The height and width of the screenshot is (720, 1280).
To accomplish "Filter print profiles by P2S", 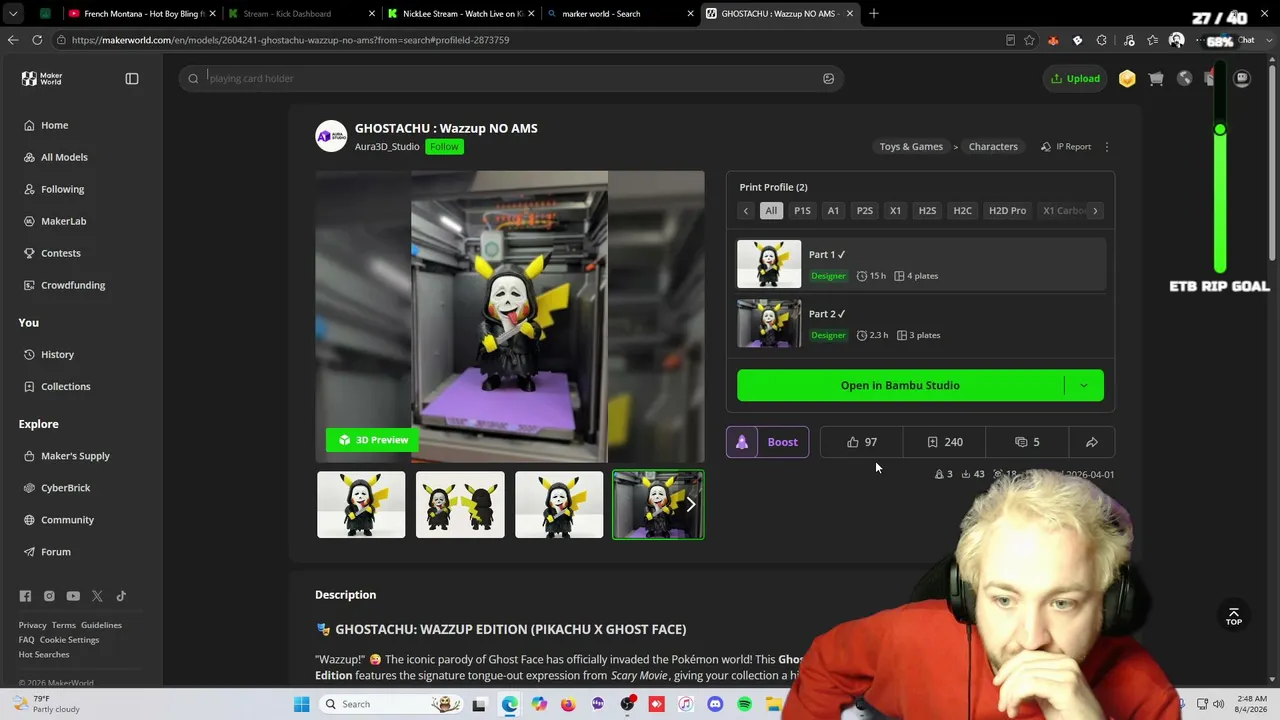I will 865,211.
